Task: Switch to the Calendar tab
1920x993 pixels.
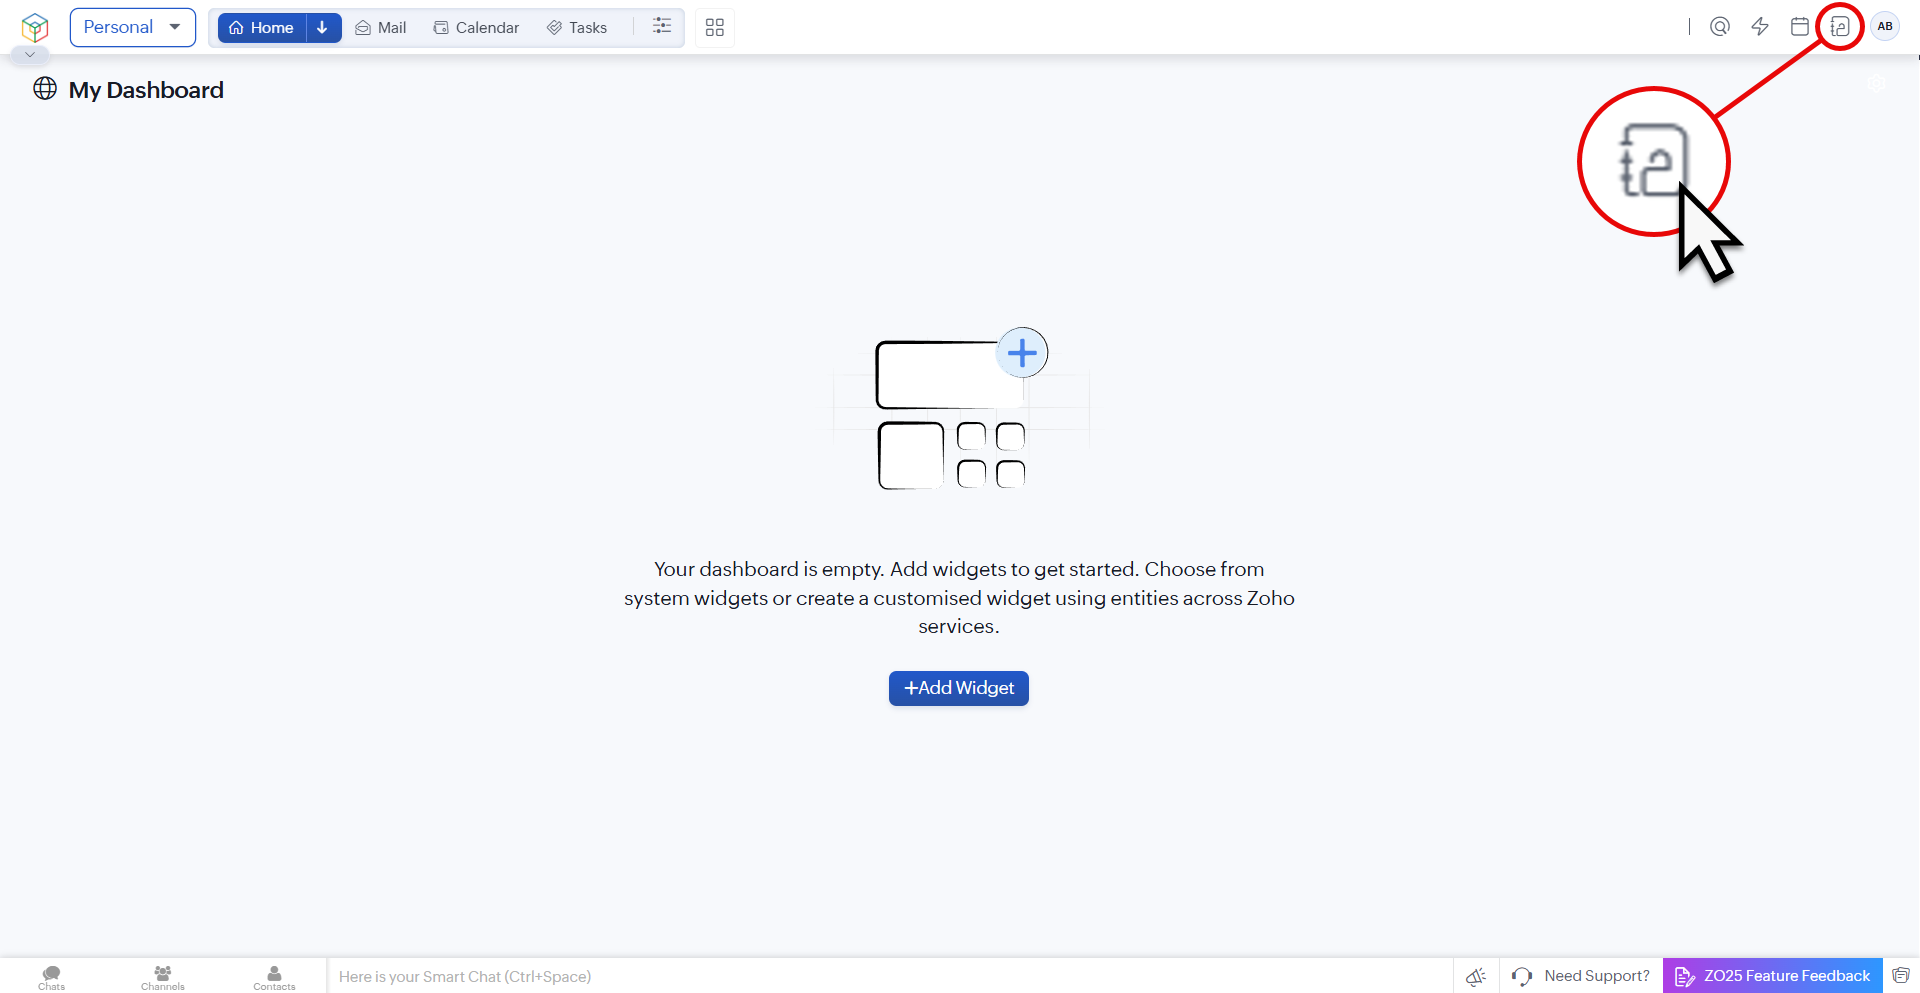Action: [476, 28]
